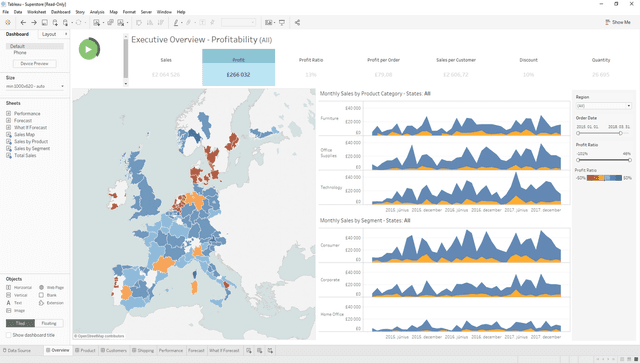Click the undo back arrow in toolbar
This screenshot has height=363, width=640.
tap(23, 22)
